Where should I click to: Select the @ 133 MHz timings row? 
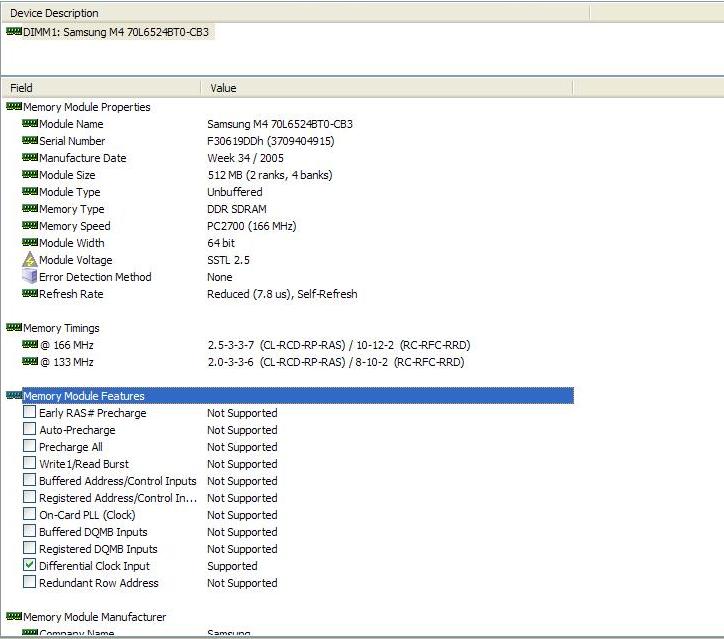click(65, 362)
